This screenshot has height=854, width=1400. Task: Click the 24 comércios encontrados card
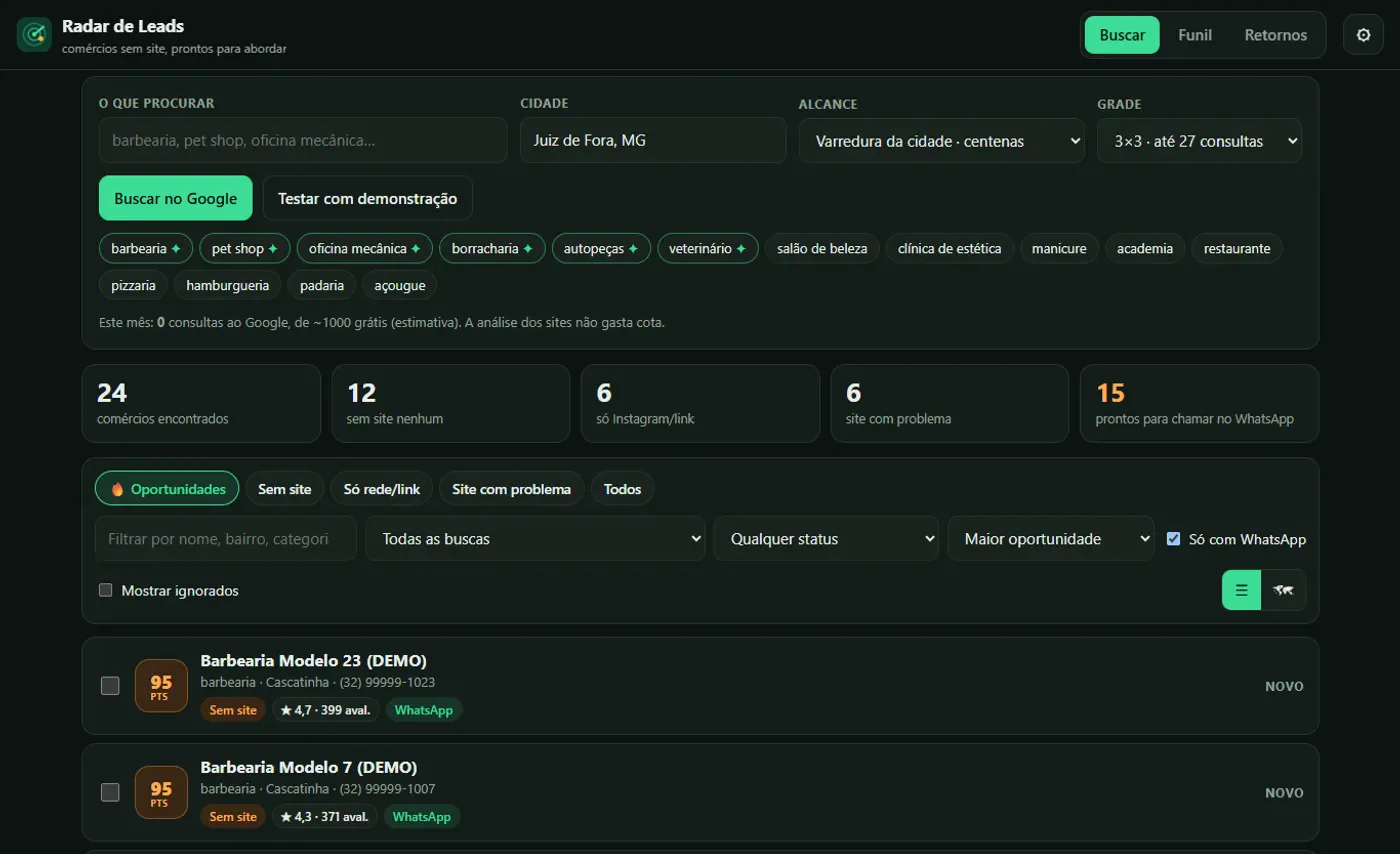(201, 403)
